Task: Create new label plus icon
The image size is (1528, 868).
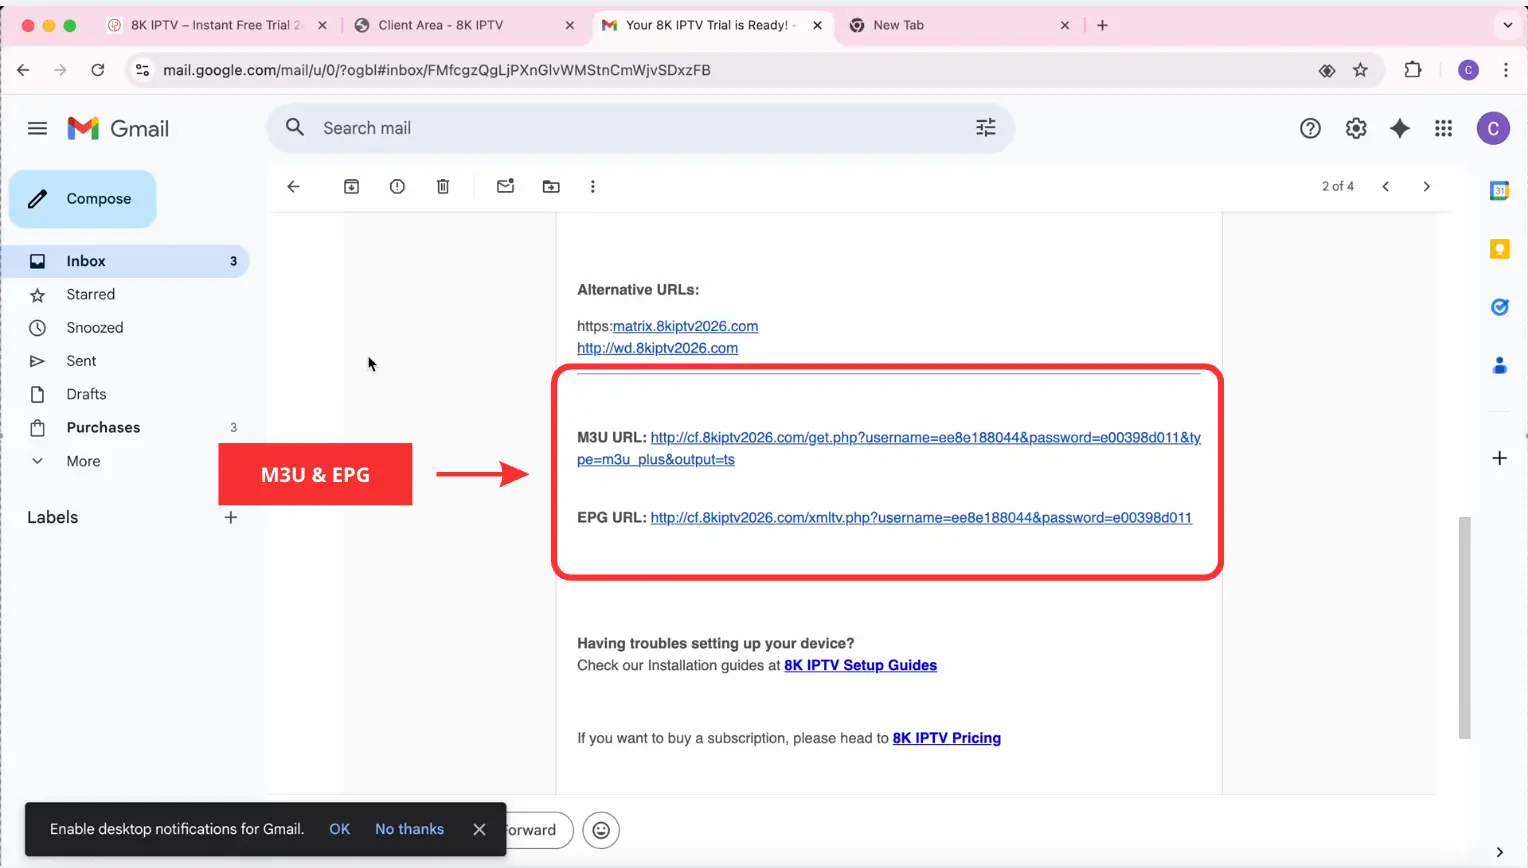Action: [x=231, y=517]
